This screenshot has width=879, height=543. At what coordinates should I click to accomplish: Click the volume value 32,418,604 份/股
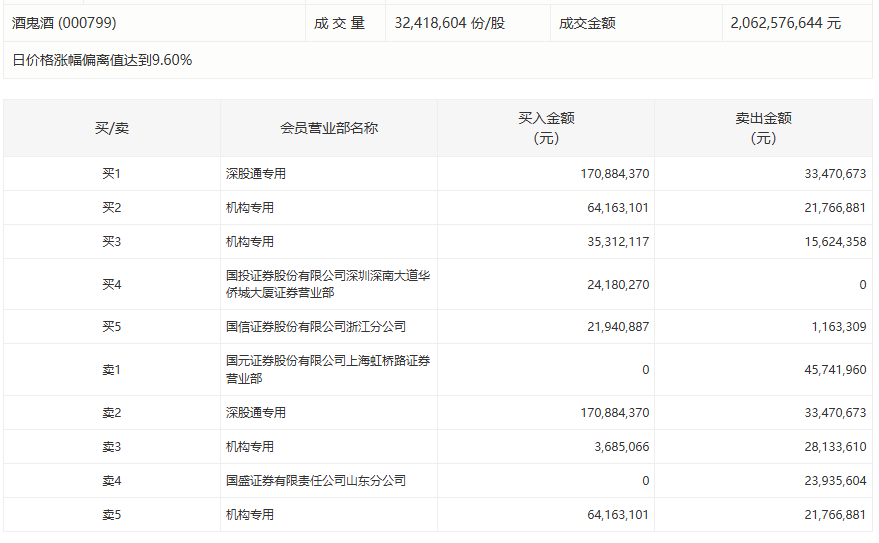(x=450, y=23)
